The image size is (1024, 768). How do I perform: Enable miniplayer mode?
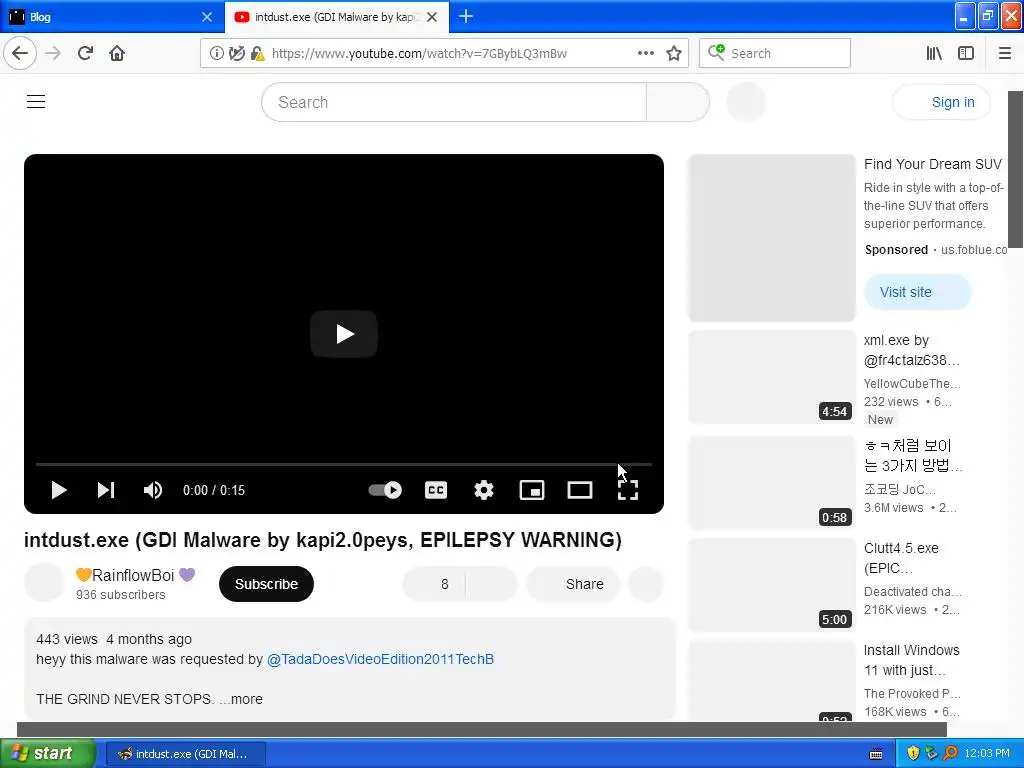tap(532, 490)
